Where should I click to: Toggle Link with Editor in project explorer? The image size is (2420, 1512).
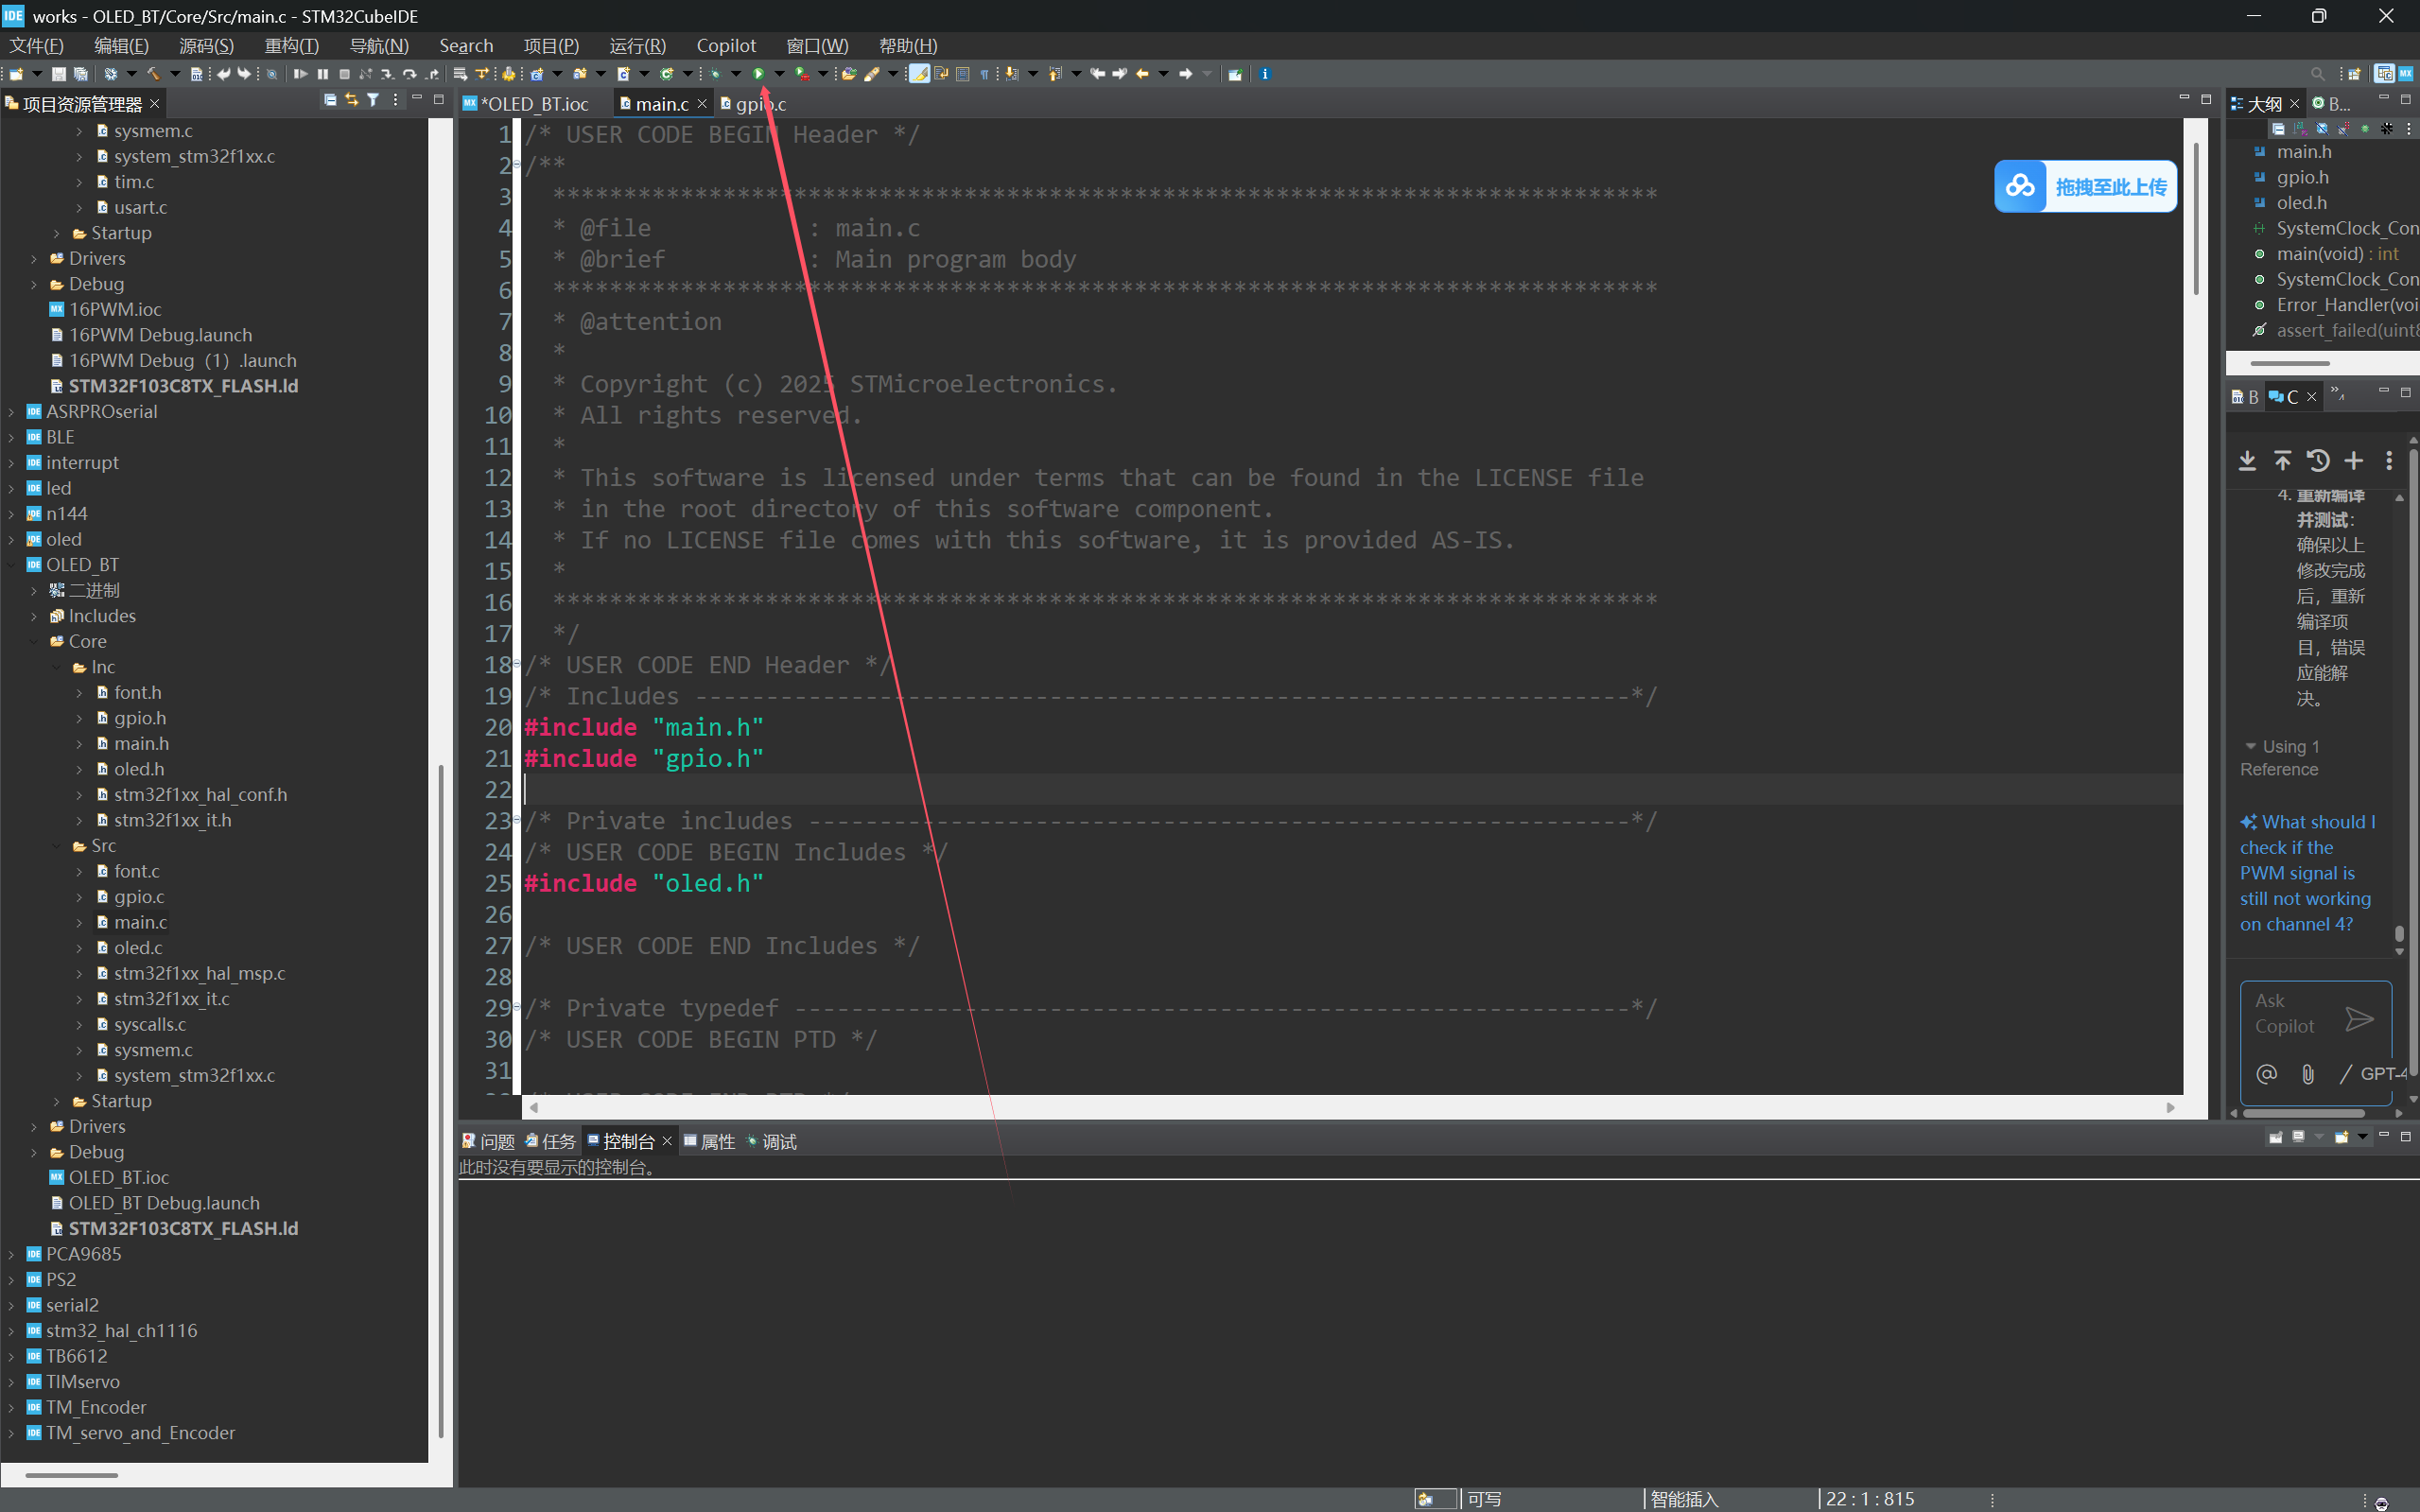[351, 100]
